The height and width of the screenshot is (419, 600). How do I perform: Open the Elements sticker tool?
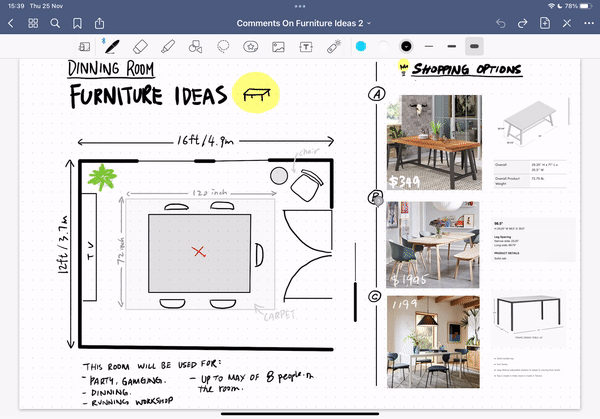point(251,46)
